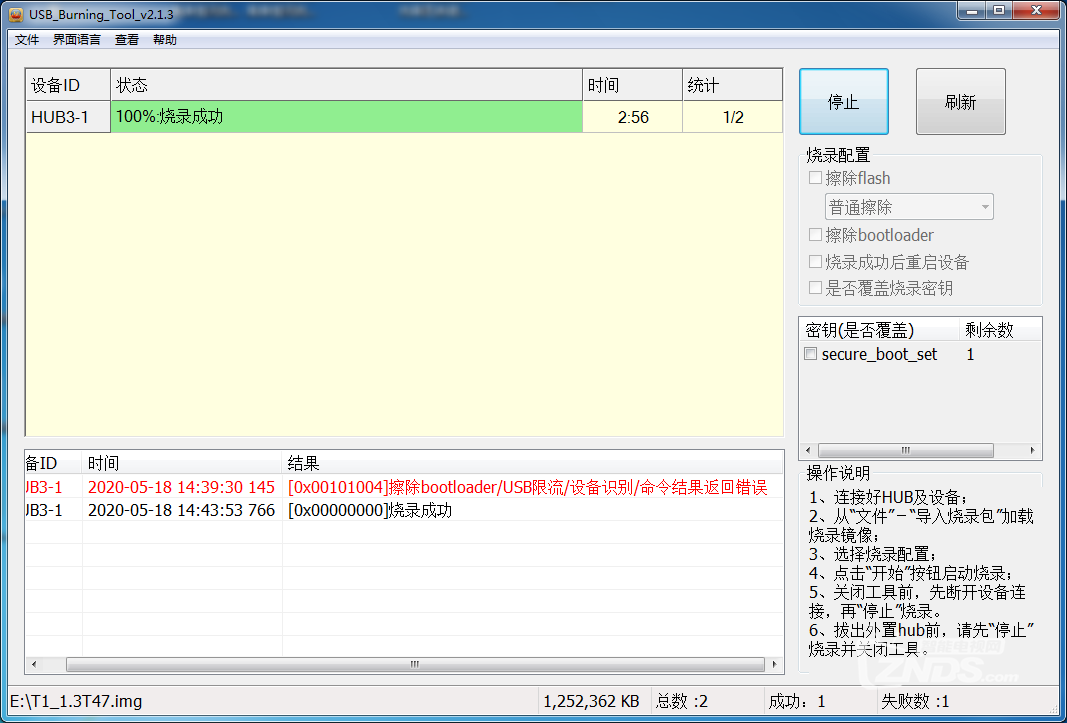Open the 文件 menu
The width and height of the screenshot is (1067, 723).
pos(27,40)
